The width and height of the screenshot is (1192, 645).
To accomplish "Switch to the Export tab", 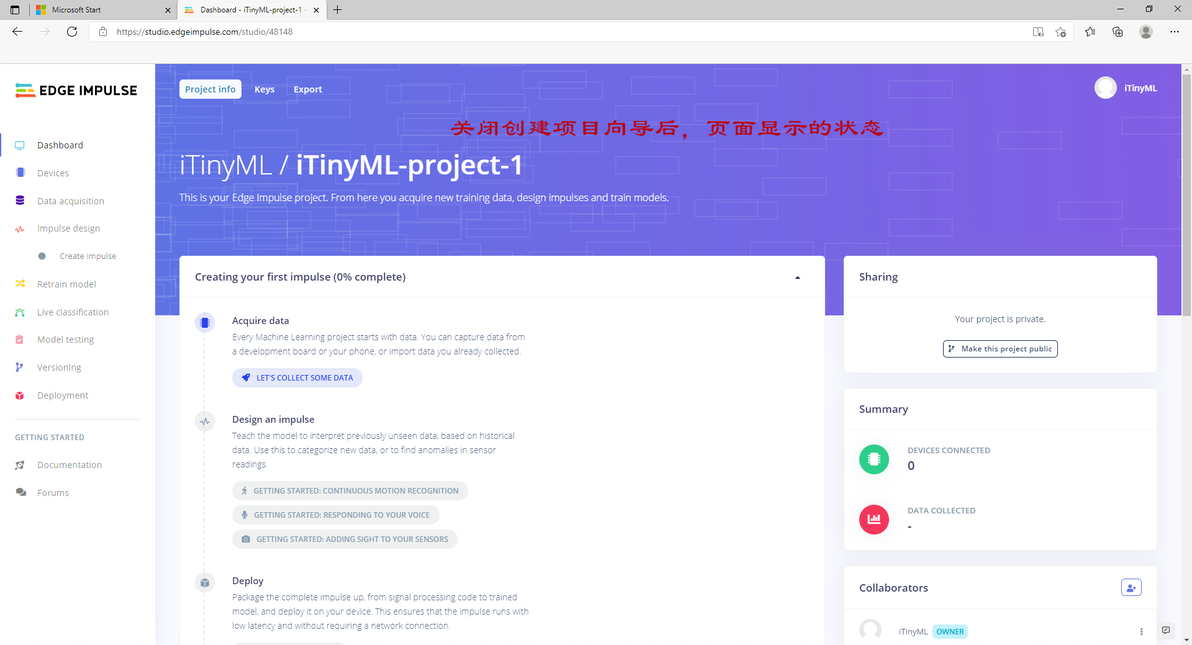I will [308, 89].
